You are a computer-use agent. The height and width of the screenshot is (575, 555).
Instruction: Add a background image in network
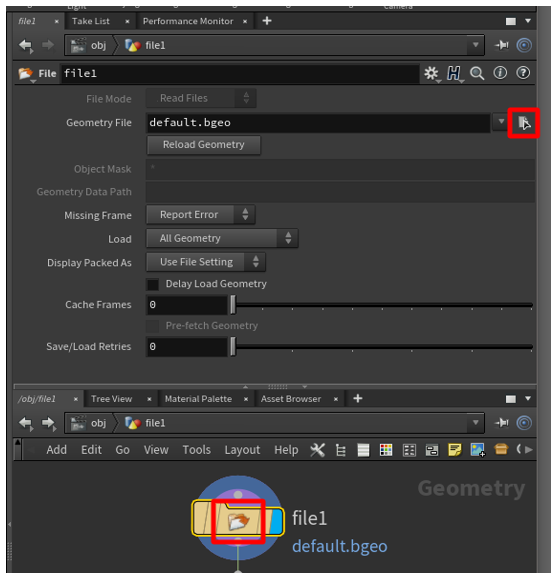tap(478, 450)
